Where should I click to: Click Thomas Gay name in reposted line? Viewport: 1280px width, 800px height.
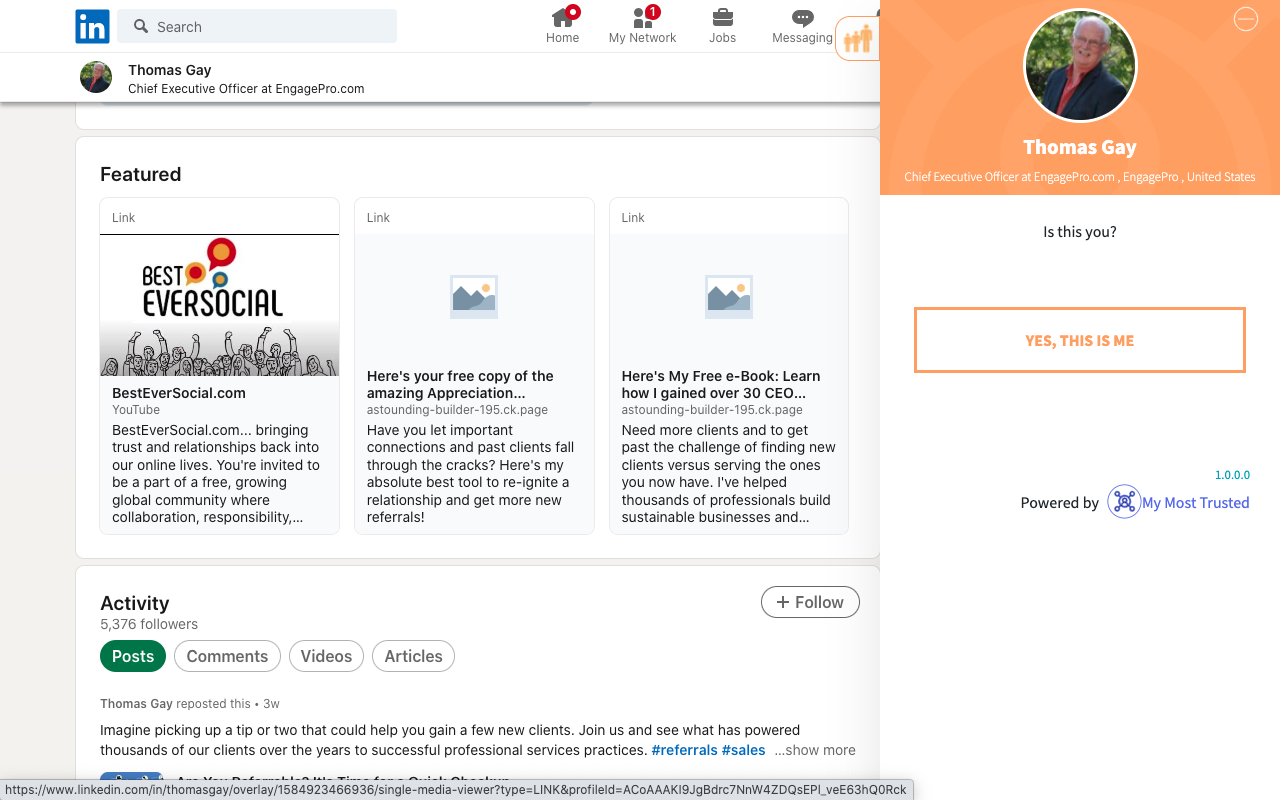coord(136,704)
